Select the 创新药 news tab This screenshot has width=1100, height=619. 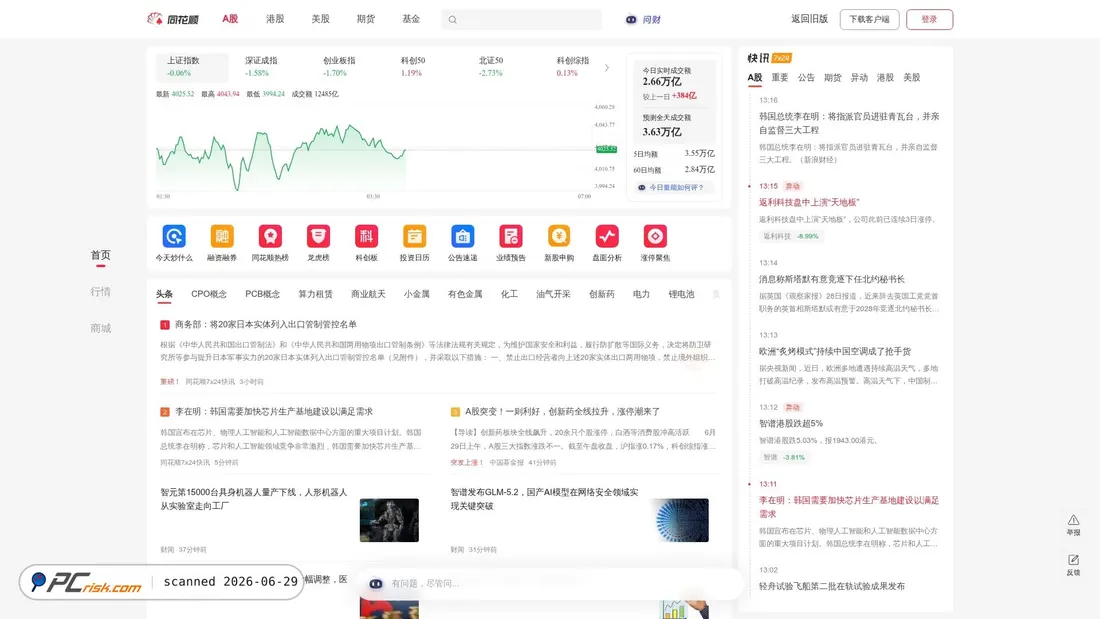pos(602,294)
